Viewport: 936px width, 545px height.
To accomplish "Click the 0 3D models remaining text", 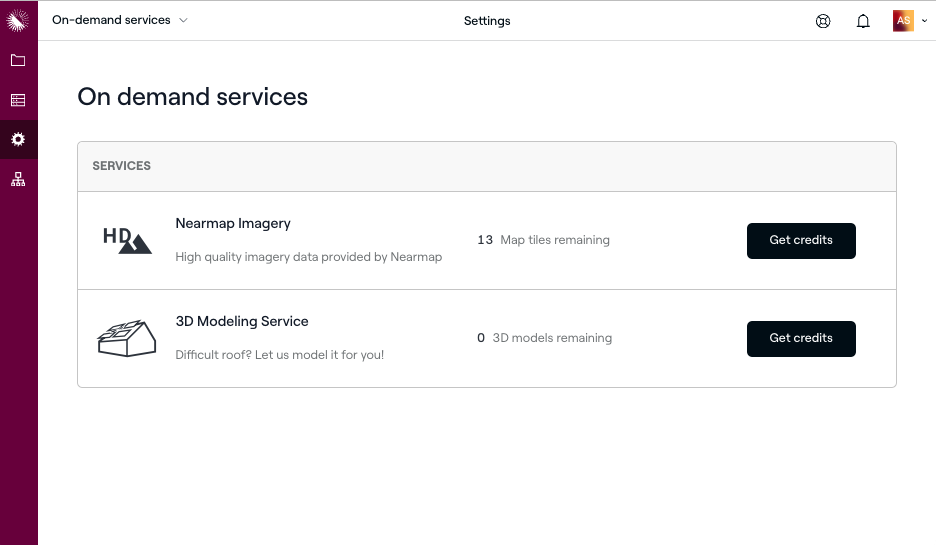I will 544,338.
